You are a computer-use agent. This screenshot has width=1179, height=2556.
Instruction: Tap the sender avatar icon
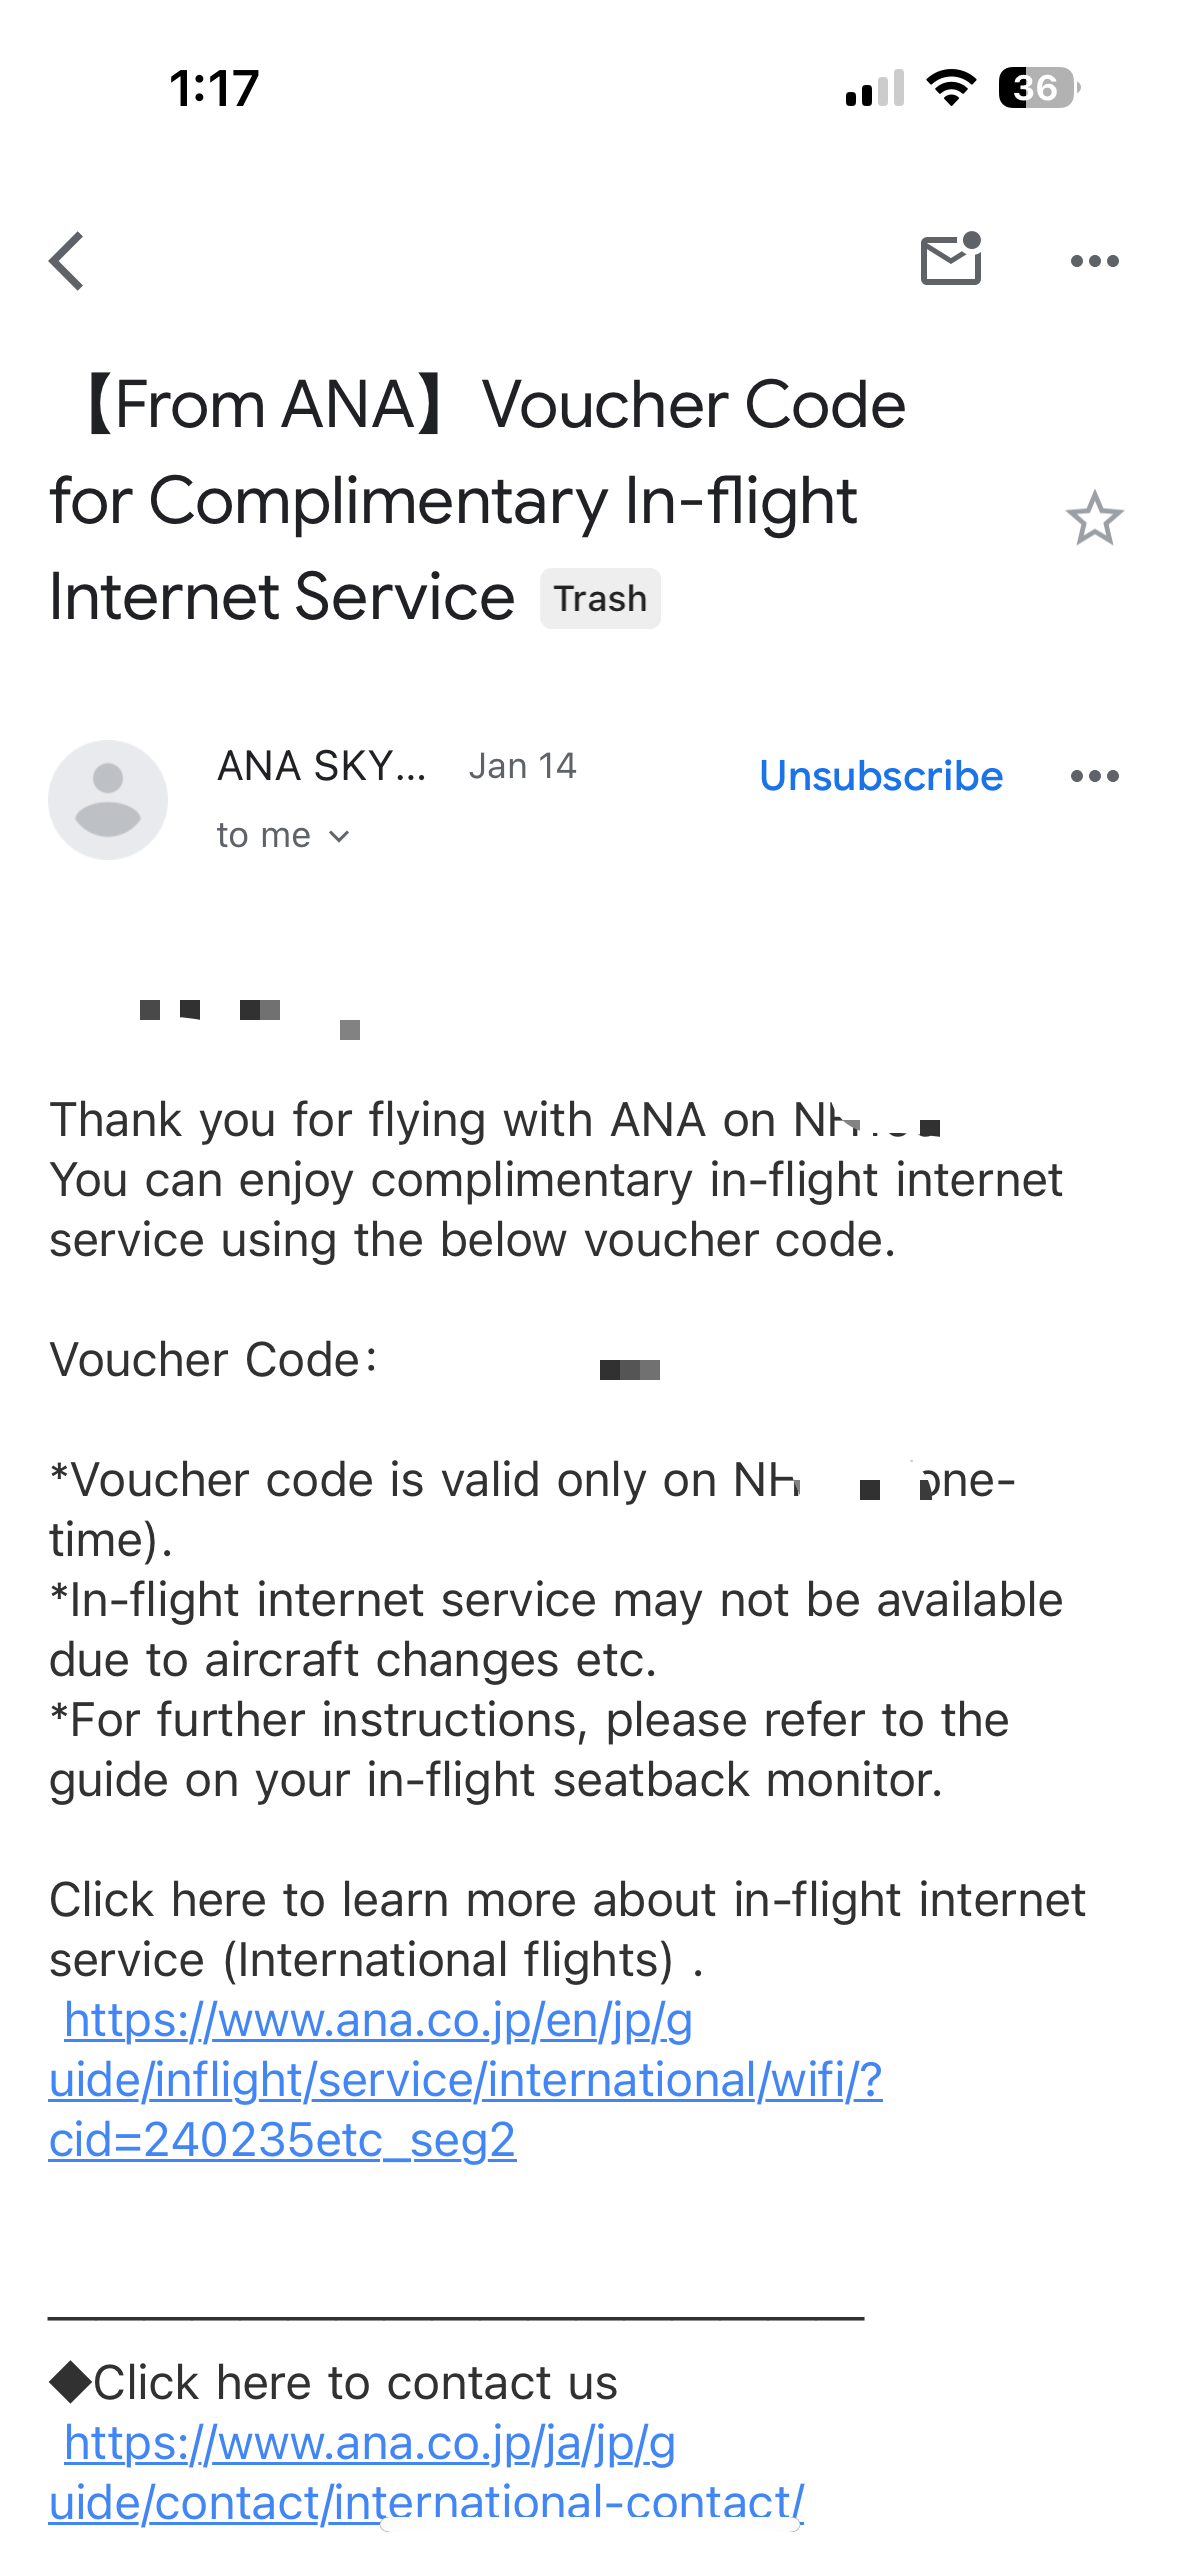(108, 800)
